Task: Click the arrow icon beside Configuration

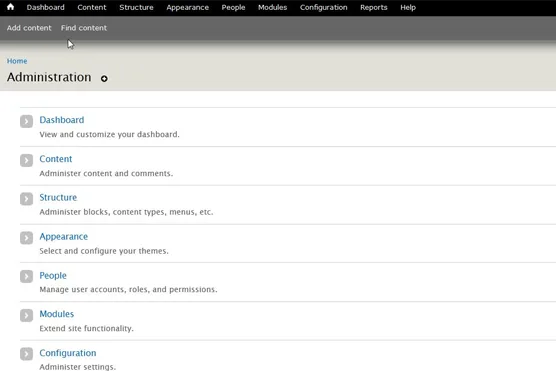Action: pyautogui.click(x=26, y=354)
